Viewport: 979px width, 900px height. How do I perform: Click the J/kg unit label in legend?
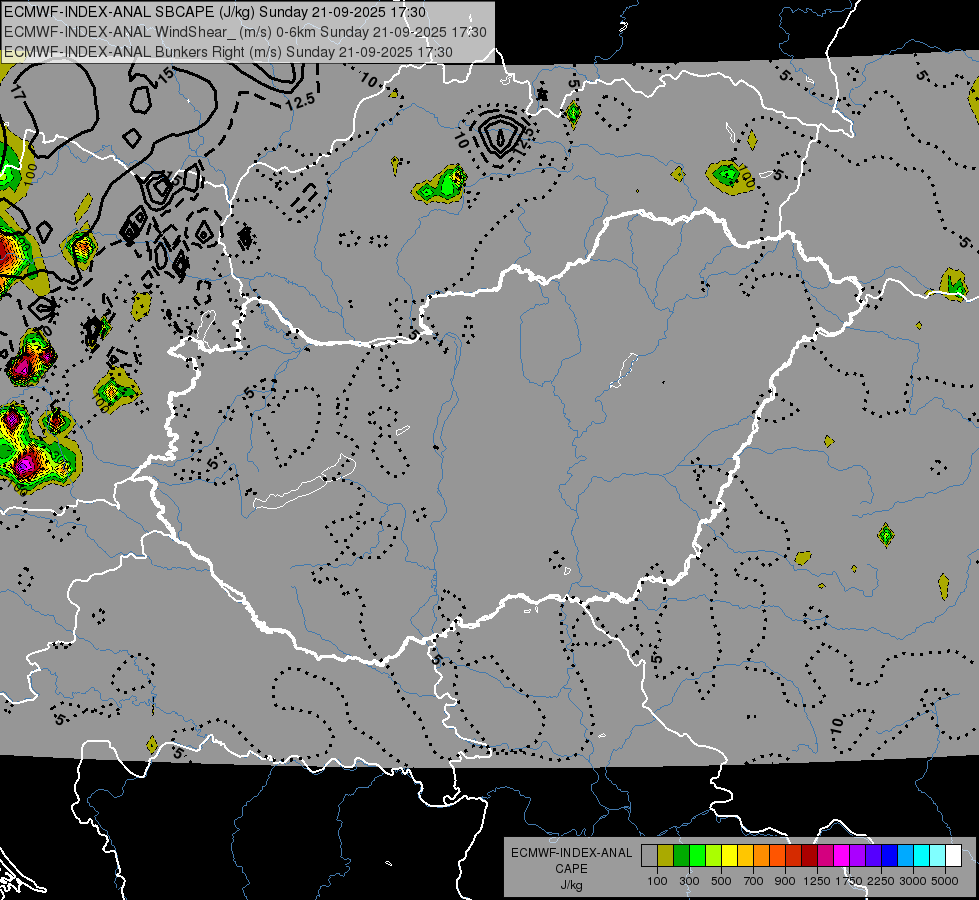click(x=571, y=885)
